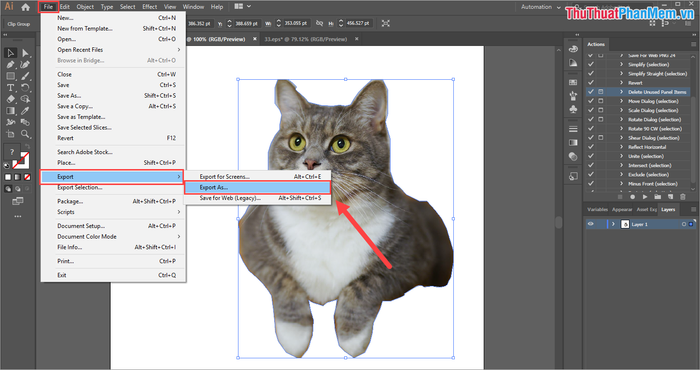Open Arrange Documents dropdown arrow
700x370 pixels.
point(249,7)
